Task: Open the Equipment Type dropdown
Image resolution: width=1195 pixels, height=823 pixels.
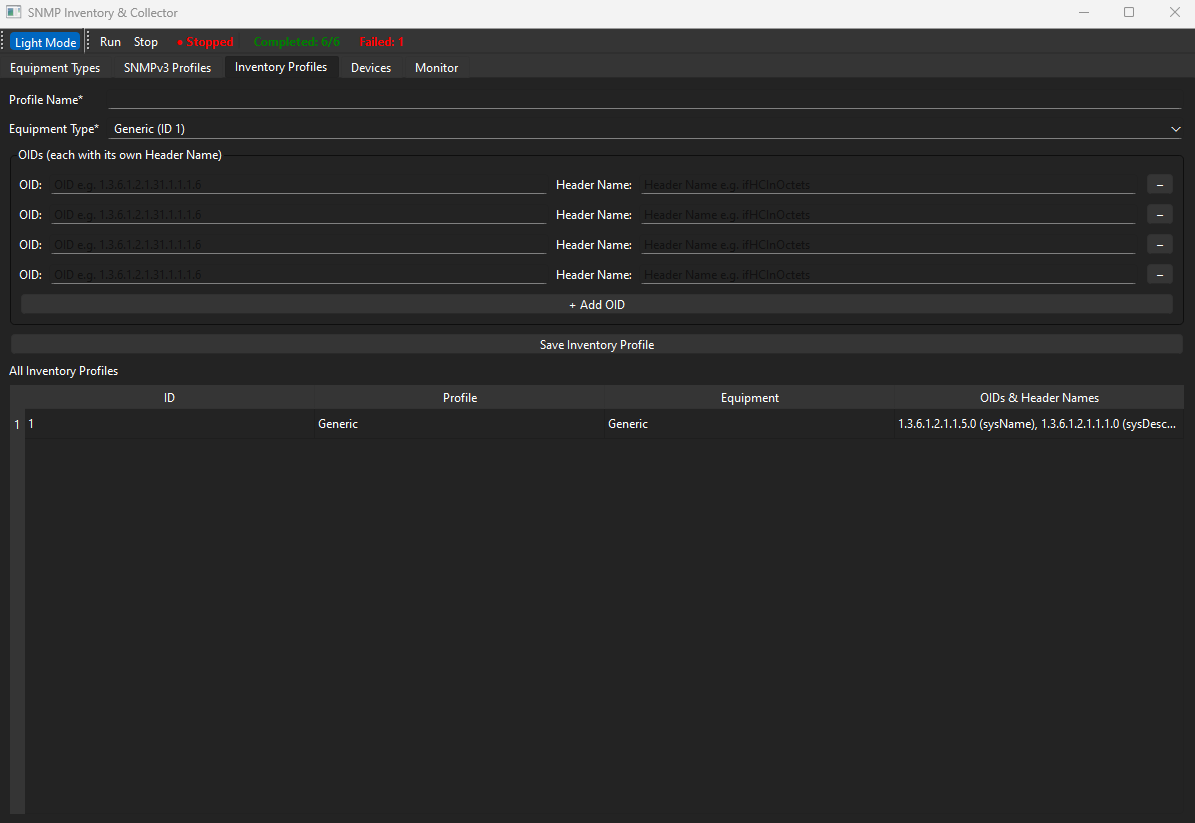Action: [x=1176, y=129]
